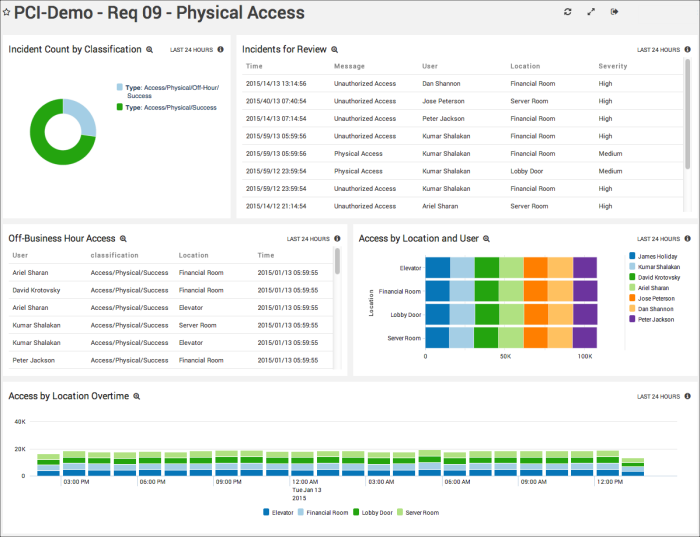
Task: Expand dashboard to full screen
Action: pos(591,12)
